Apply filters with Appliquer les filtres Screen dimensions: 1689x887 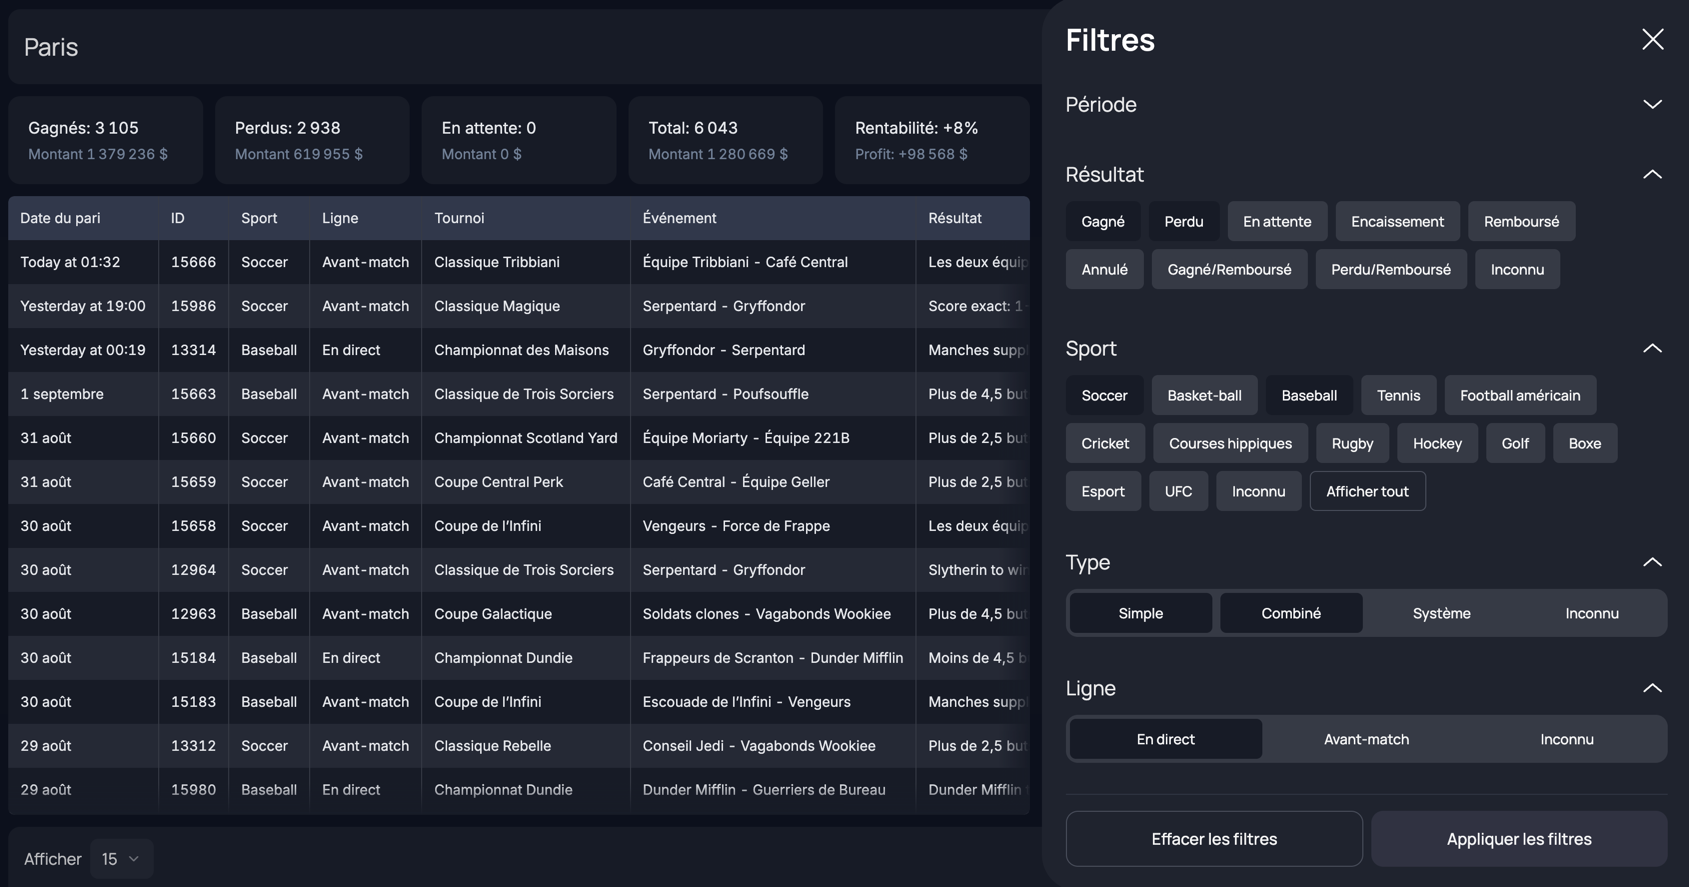pos(1518,839)
